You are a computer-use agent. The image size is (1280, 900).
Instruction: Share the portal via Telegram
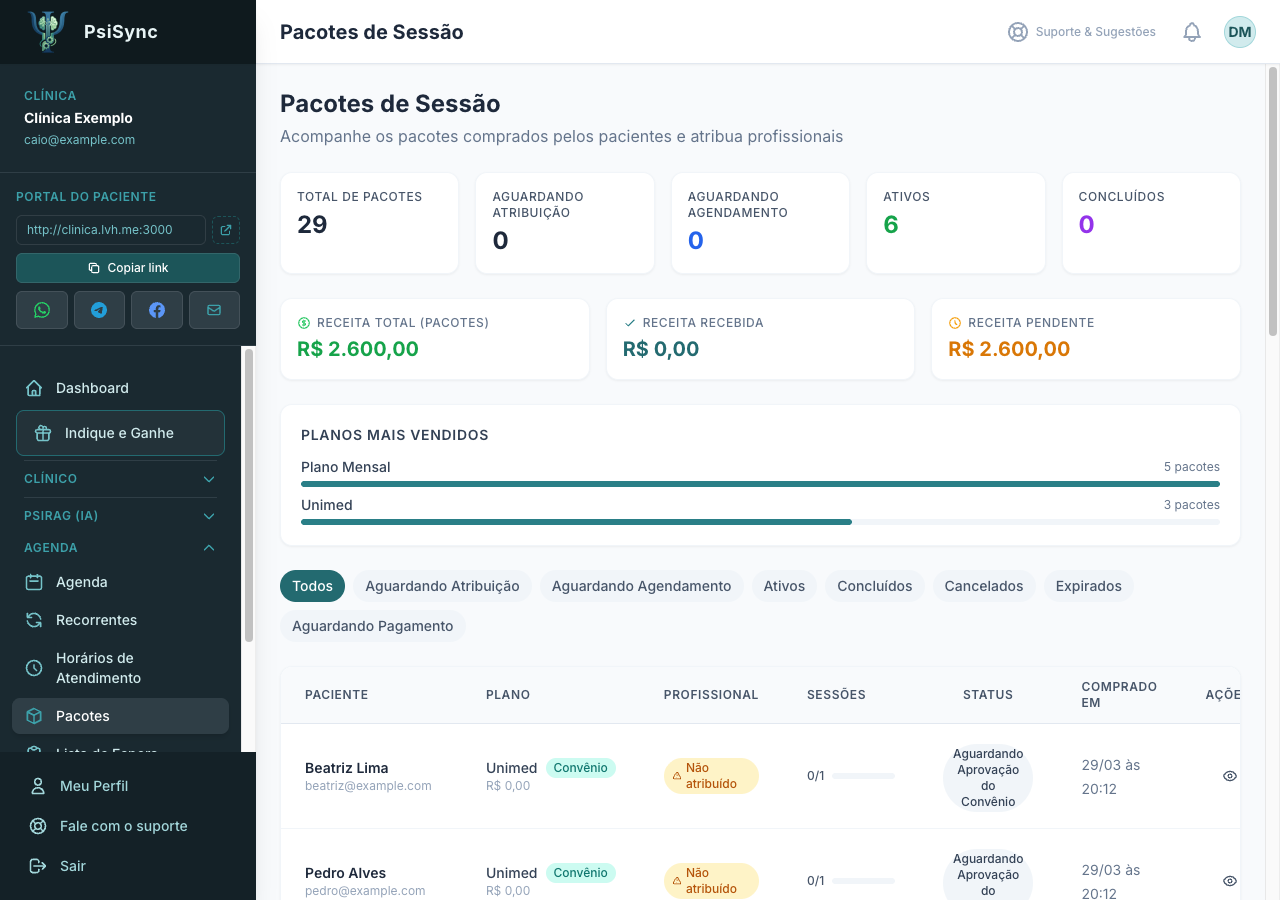click(x=99, y=310)
